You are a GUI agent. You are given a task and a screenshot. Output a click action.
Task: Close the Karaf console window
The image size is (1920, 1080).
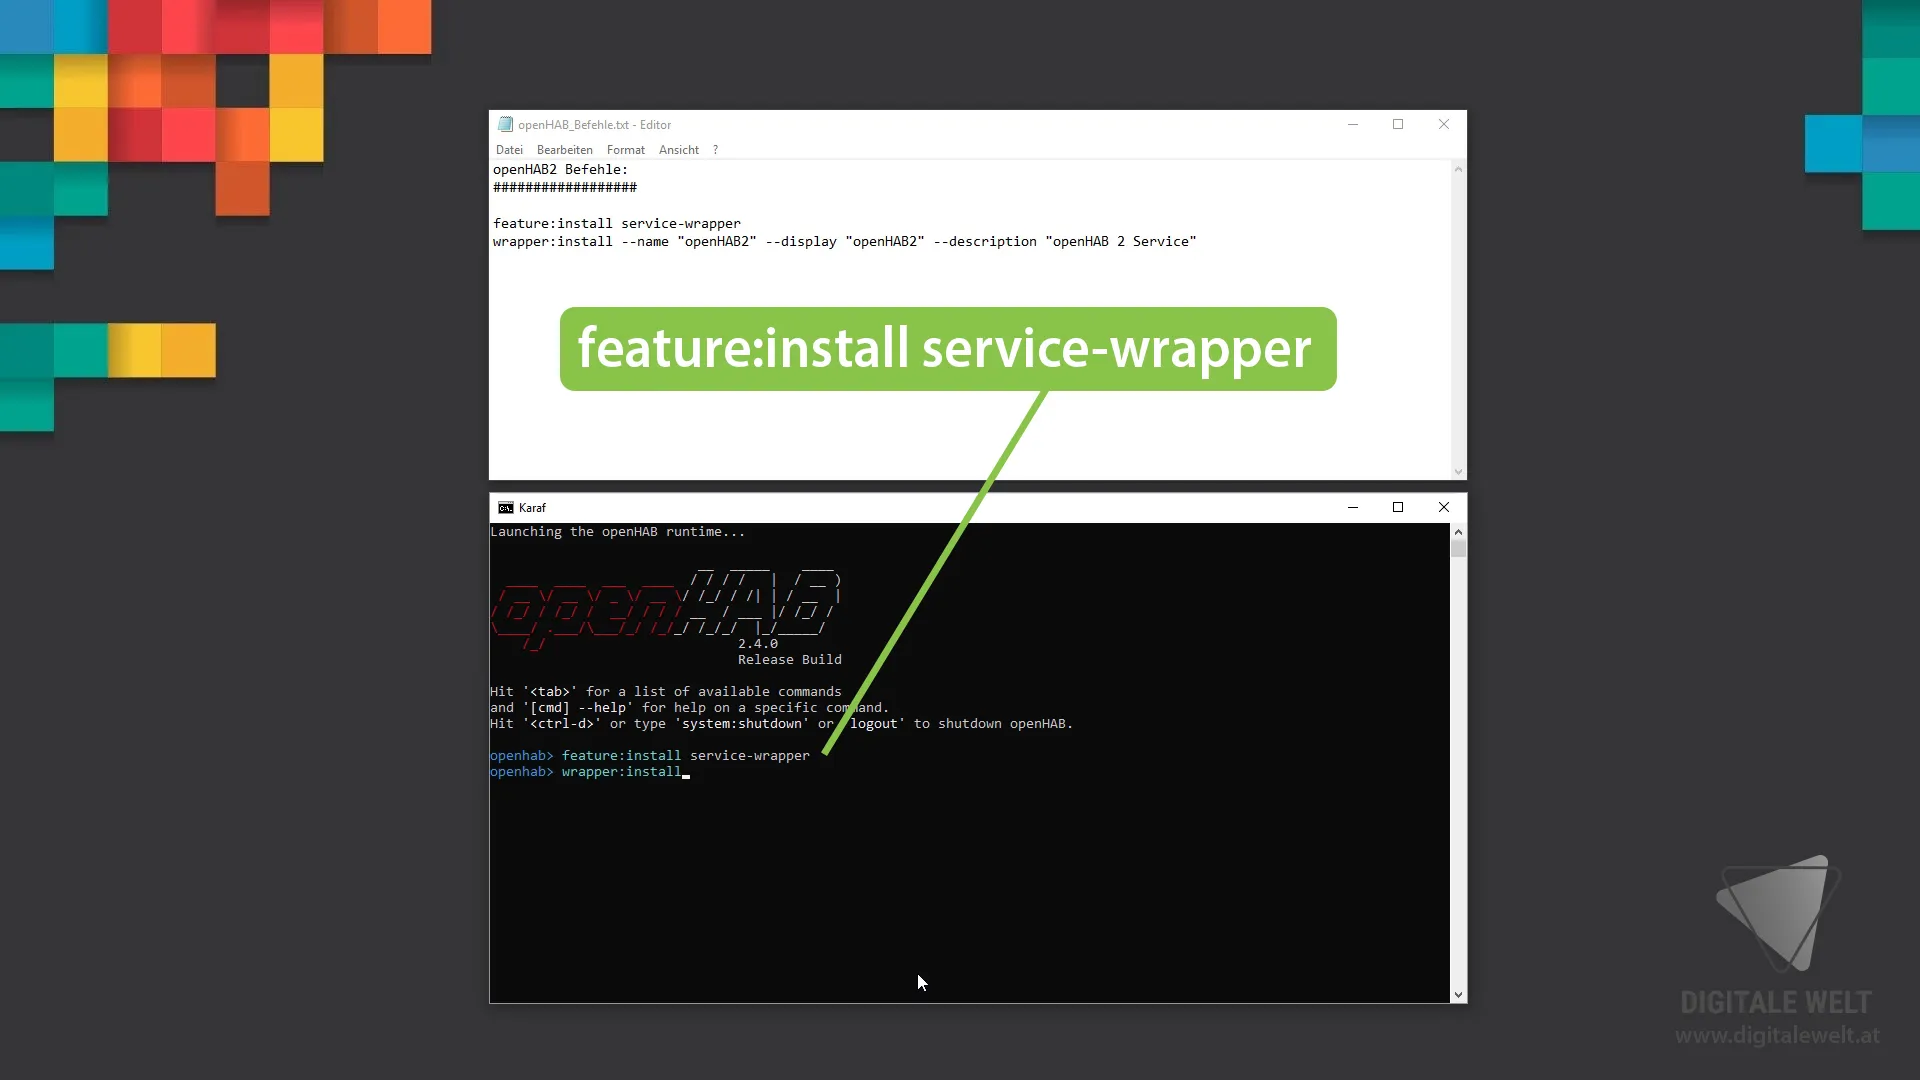tap(1444, 507)
